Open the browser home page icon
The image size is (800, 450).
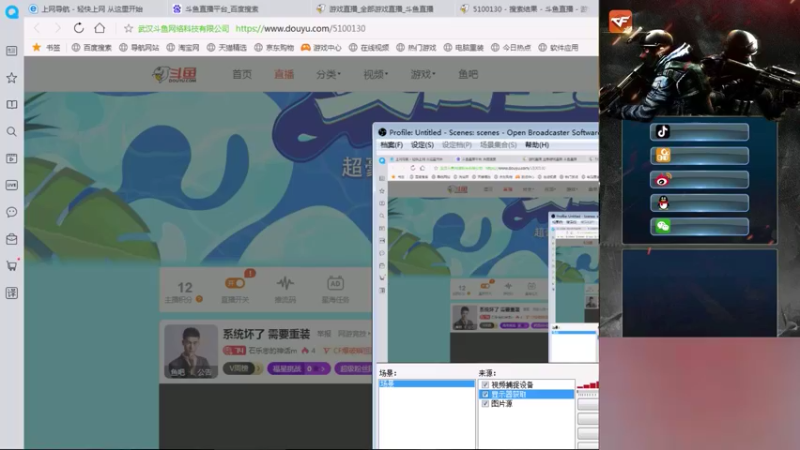pyautogui.click(x=99, y=28)
